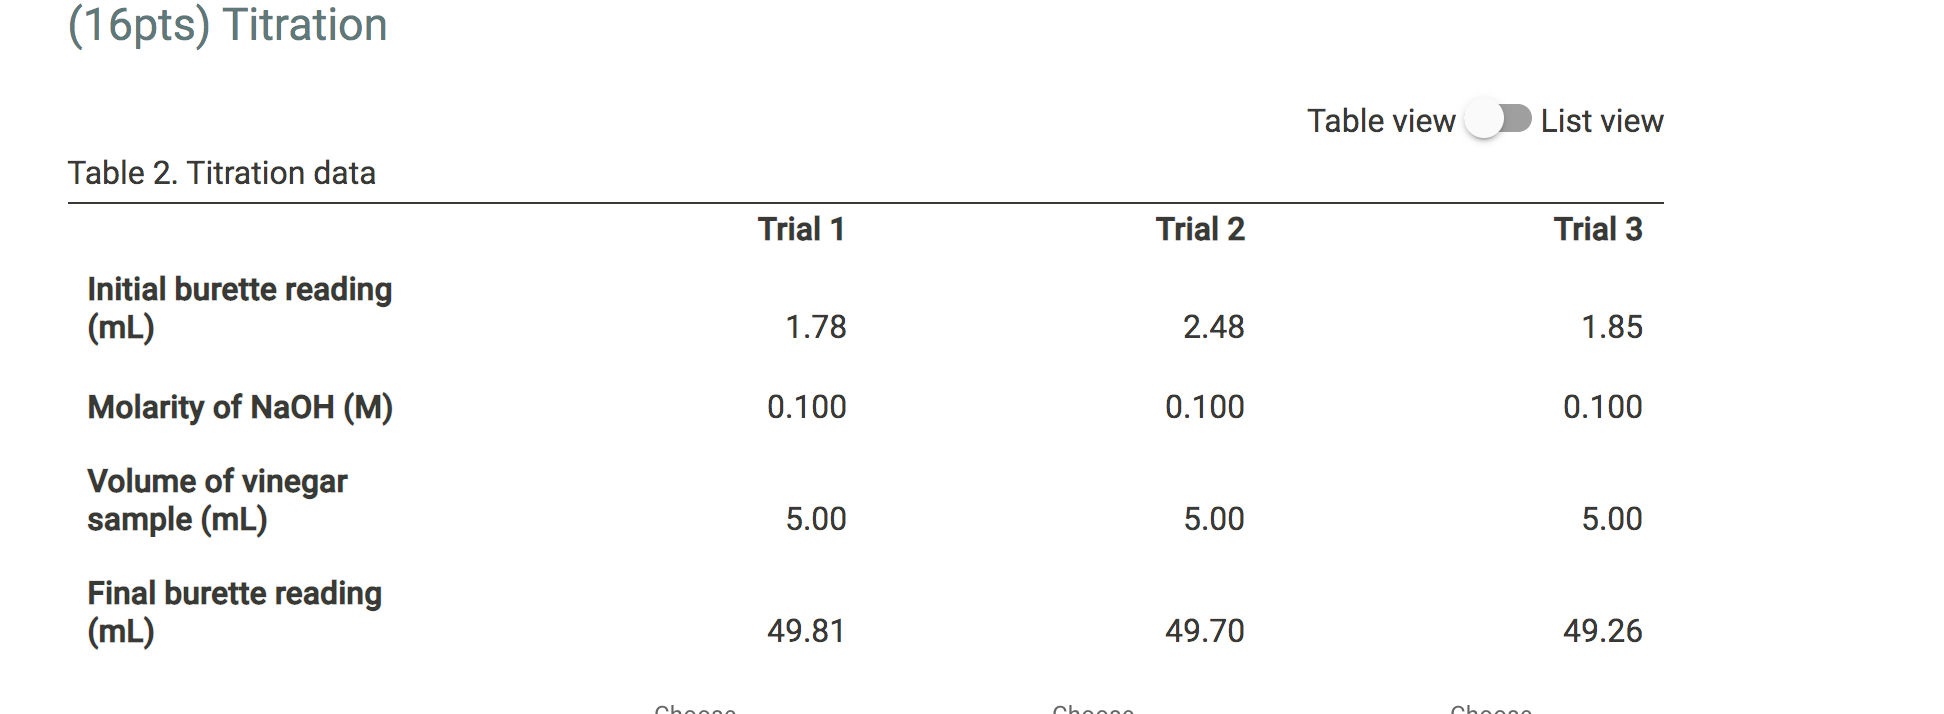
Task: Click the 49.70 final burette value
Action: tap(1204, 630)
